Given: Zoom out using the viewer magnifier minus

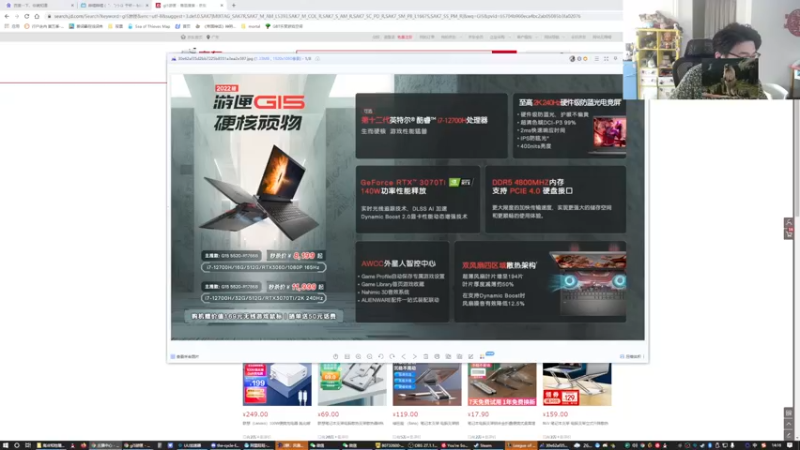Looking at the screenshot, I should point(369,357).
